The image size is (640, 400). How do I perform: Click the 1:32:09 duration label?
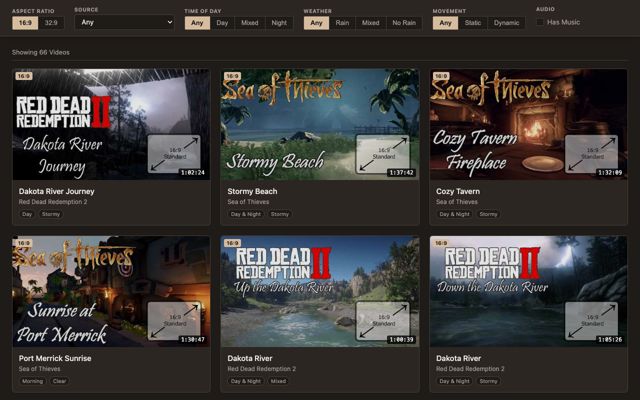[610, 173]
